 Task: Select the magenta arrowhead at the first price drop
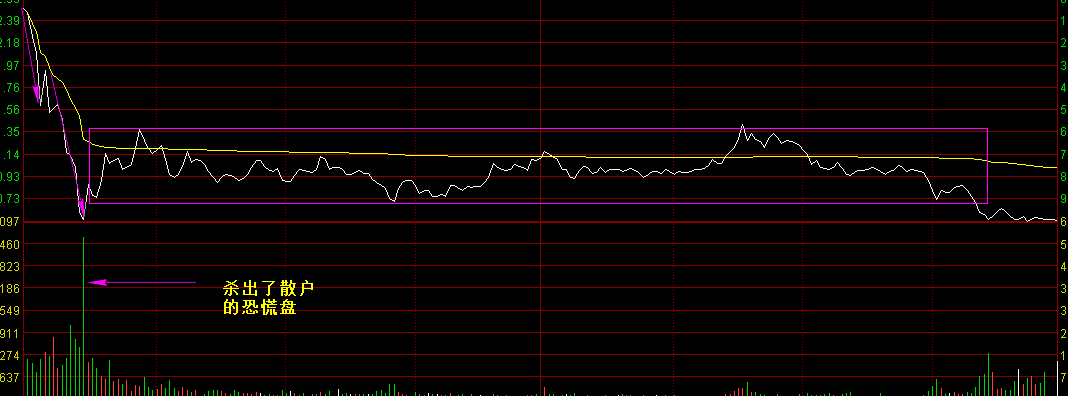[37, 97]
